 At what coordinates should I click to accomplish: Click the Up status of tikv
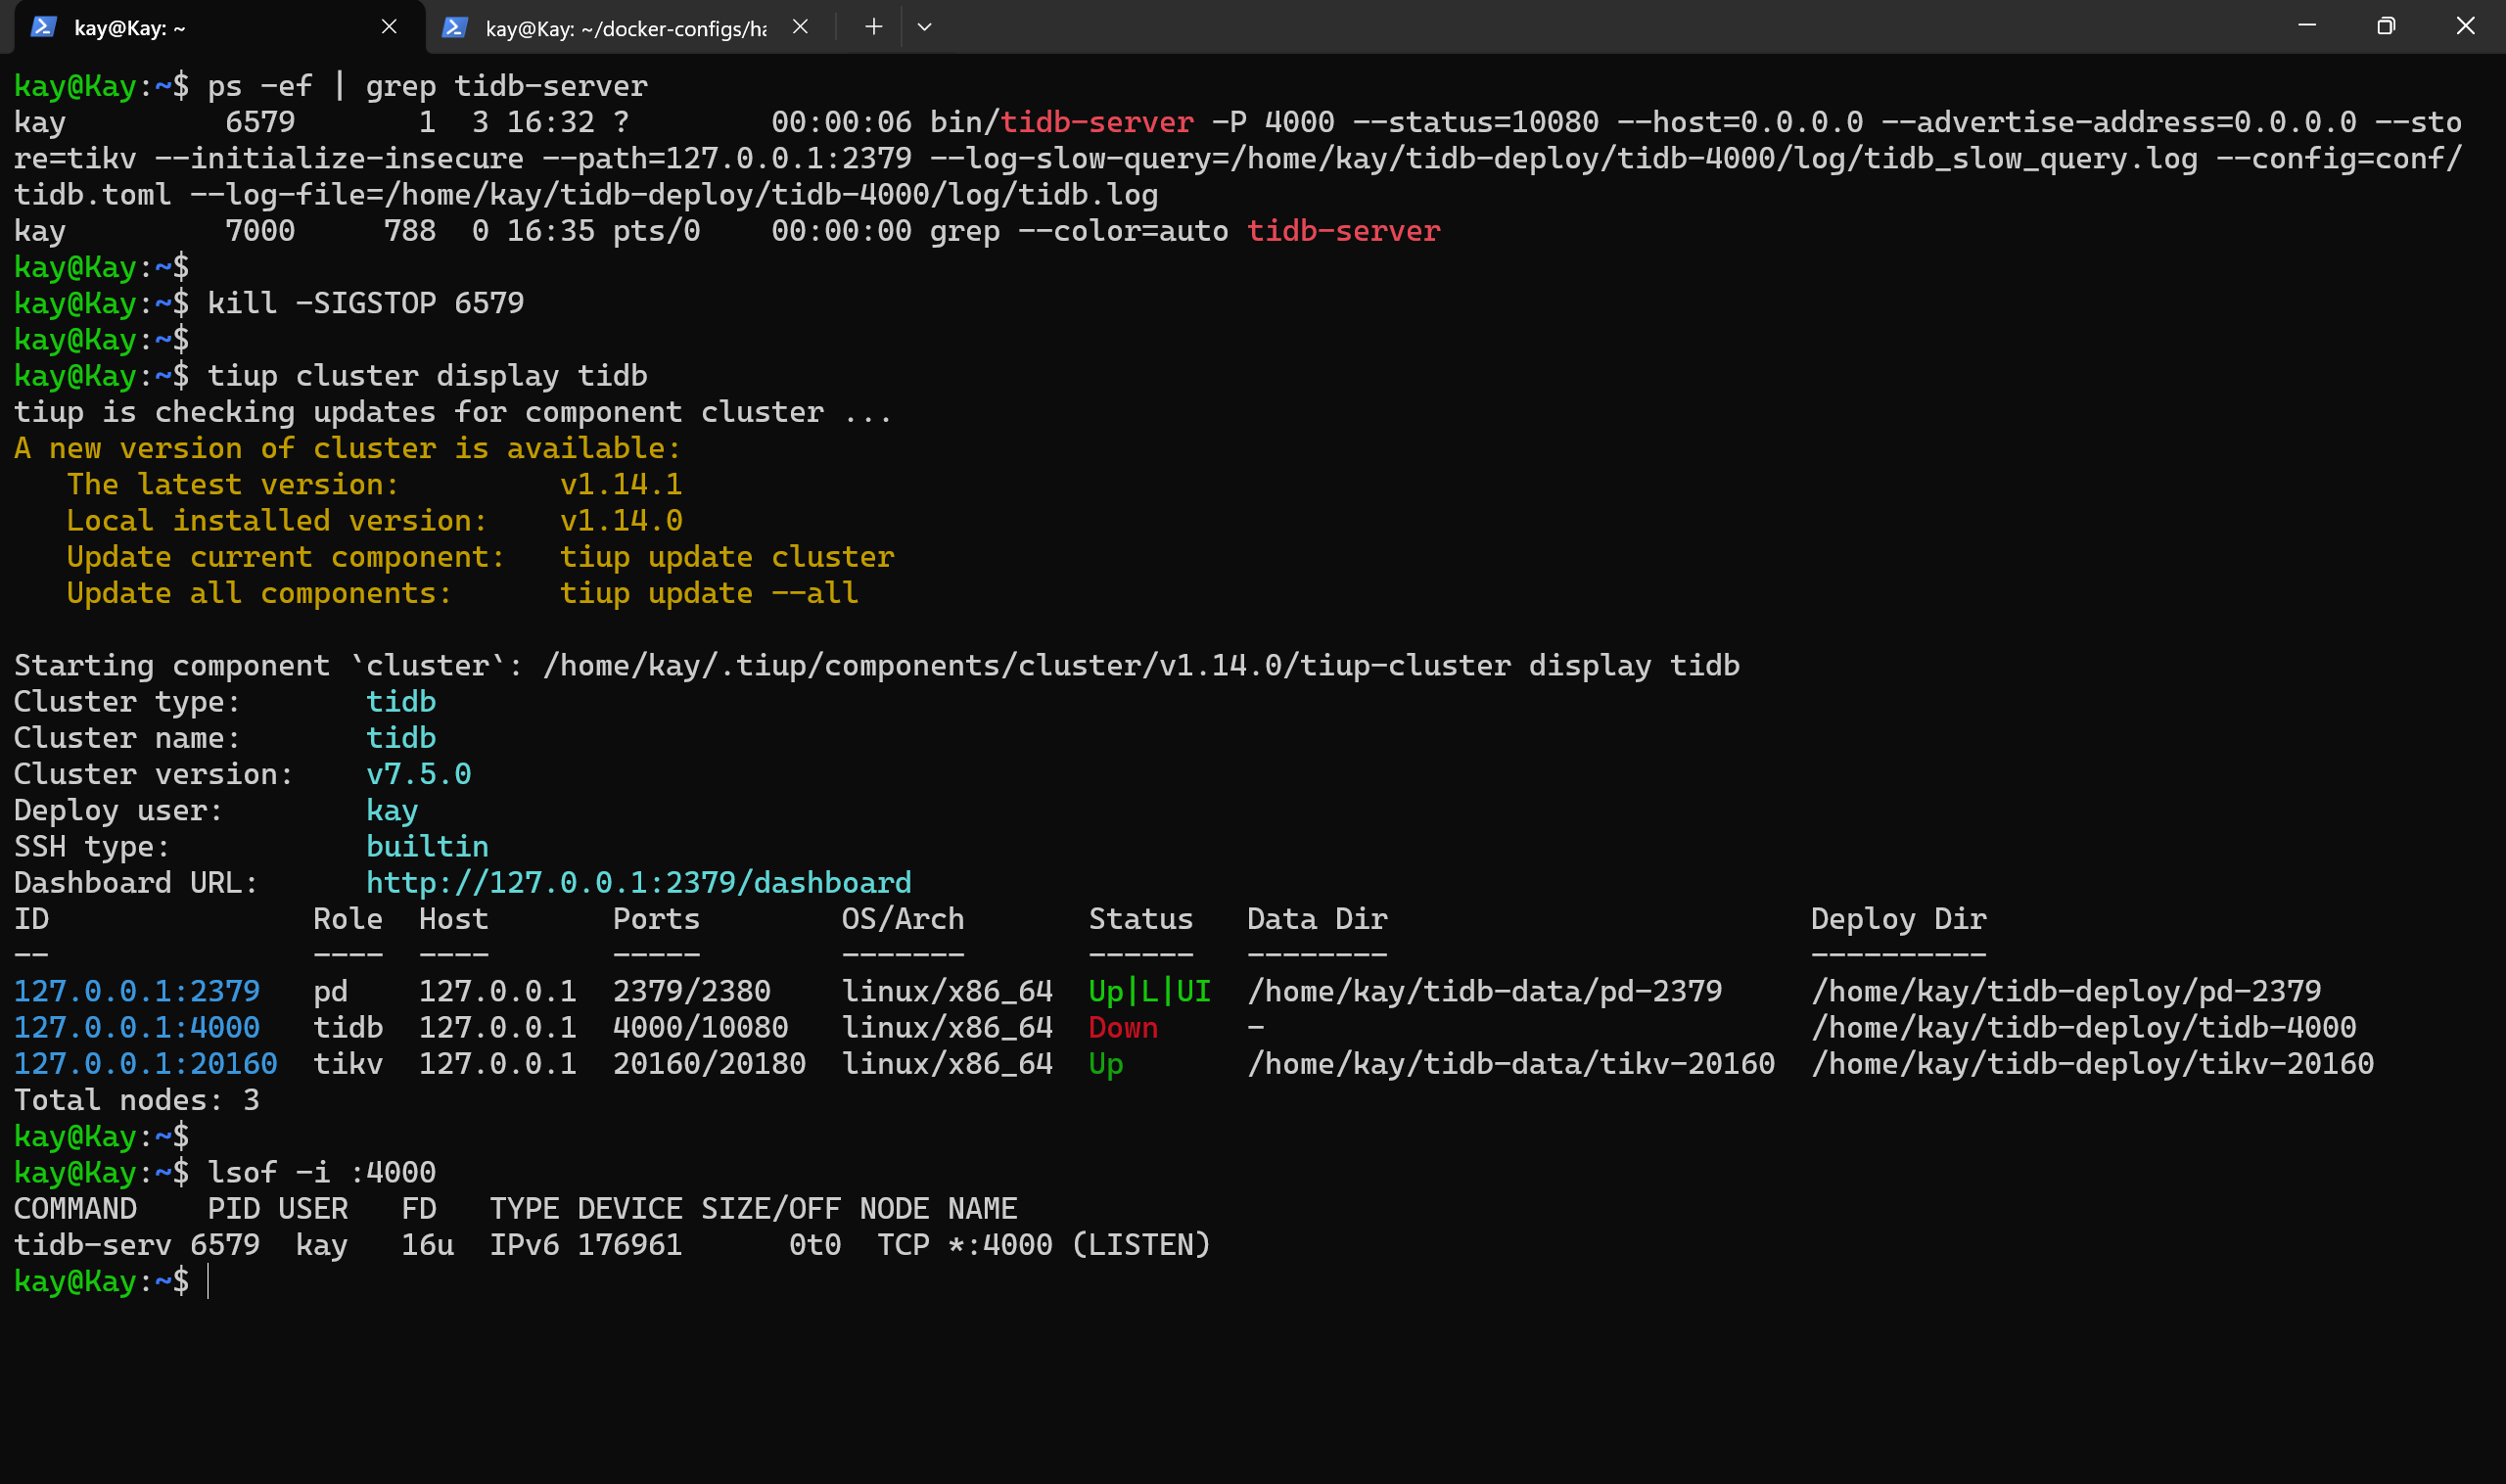[1106, 1063]
